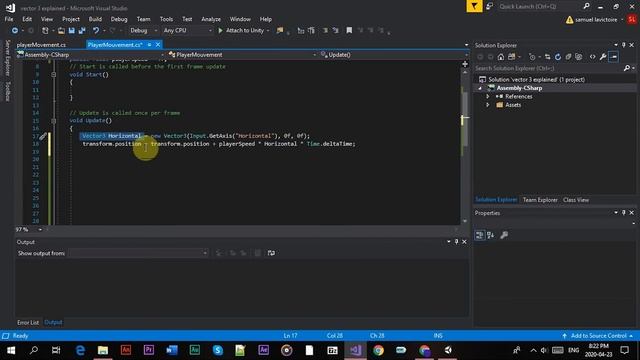Click the Collapse All icon in Solution Explorer
This screenshot has width=640, height=360.
568,57
